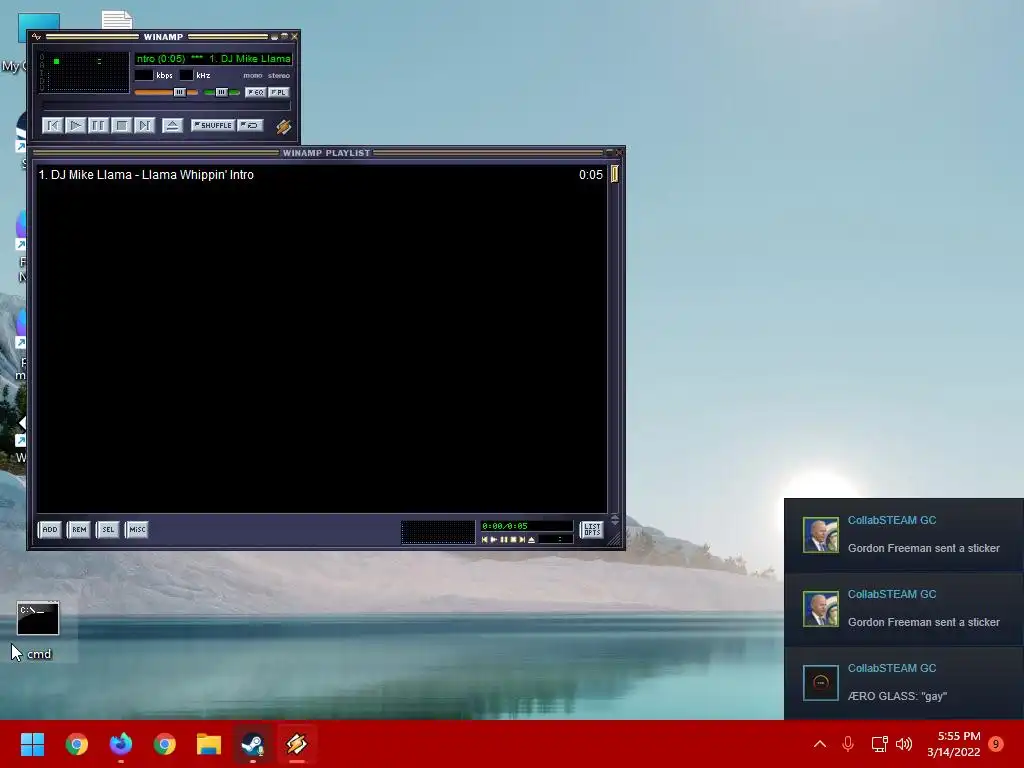Skip to next track in Winamp main window

[x=144, y=125]
